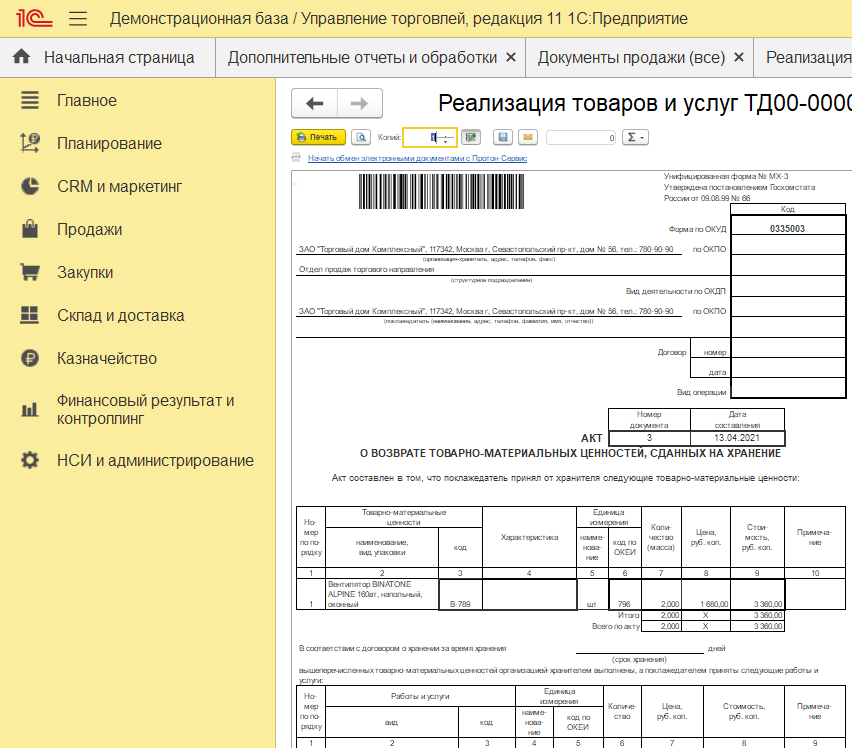Click the Номер документа header cell
852x748 pixels.
(649, 420)
